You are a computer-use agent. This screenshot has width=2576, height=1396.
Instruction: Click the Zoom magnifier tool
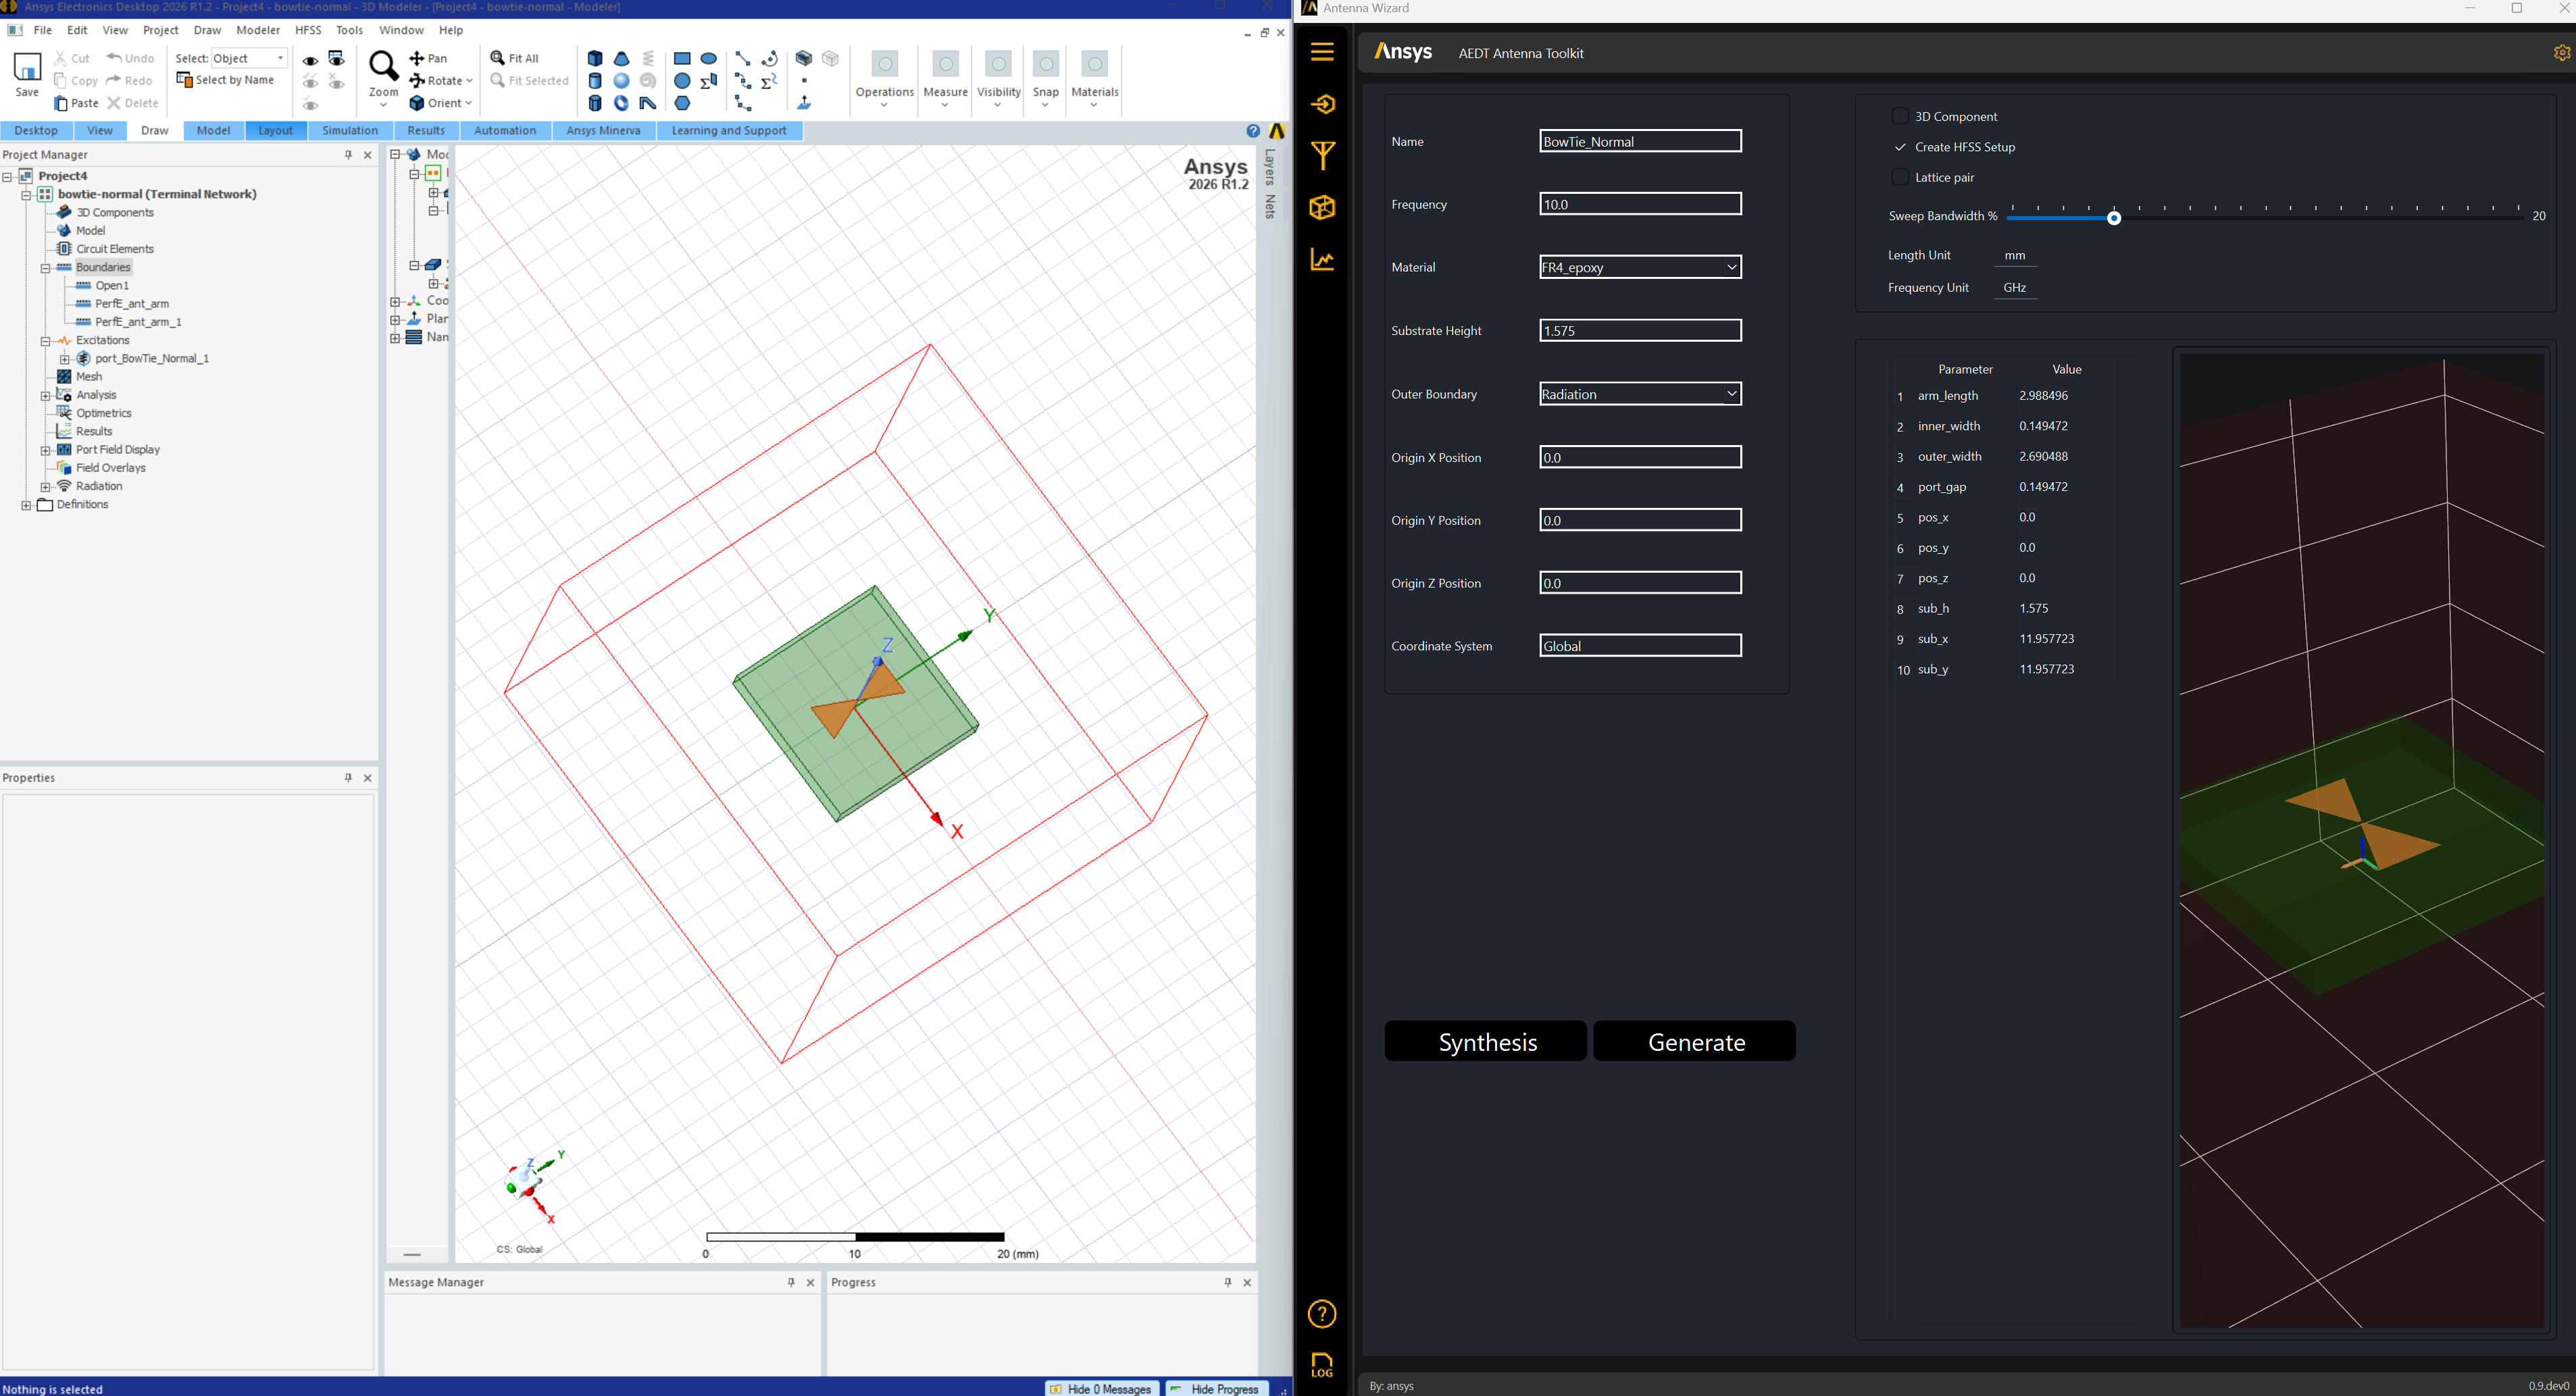click(x=383, y=66)
